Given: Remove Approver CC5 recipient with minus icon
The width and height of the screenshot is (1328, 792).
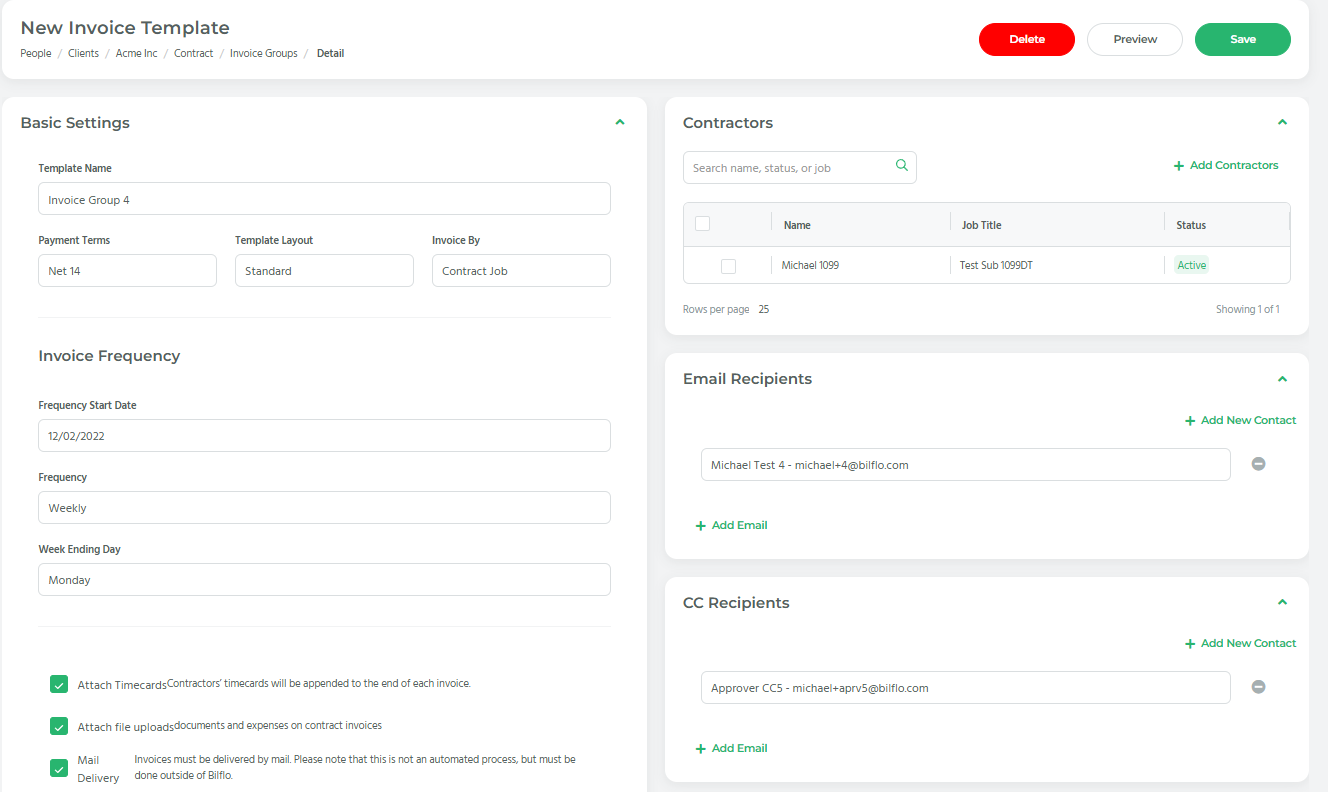Looking at the screenshot, I should tap(1259, 687).
